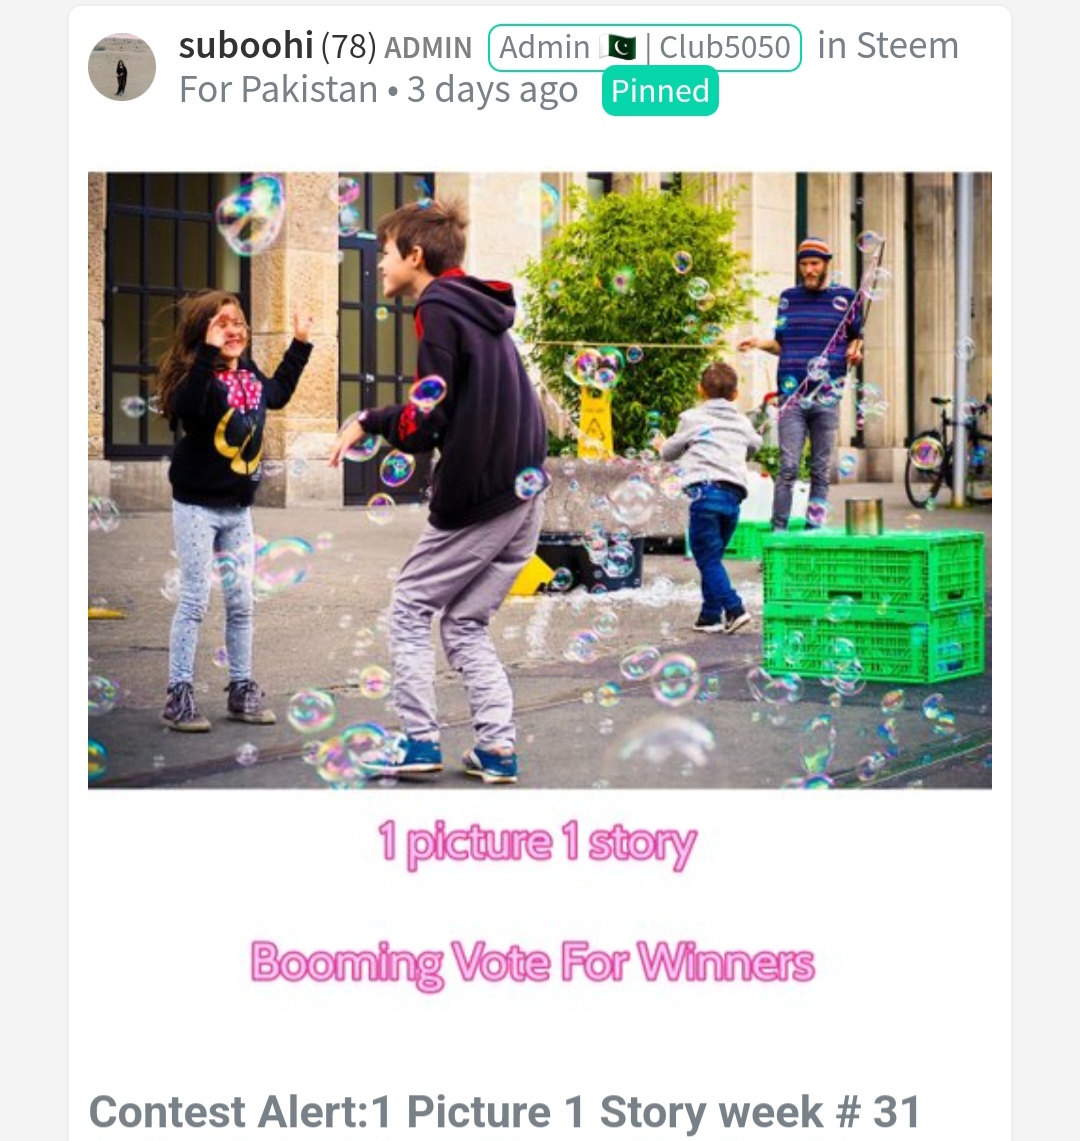The image size is (1080, 1141).
Task: Select the Admin text in the badge
Action: click(x=544, y=48)
